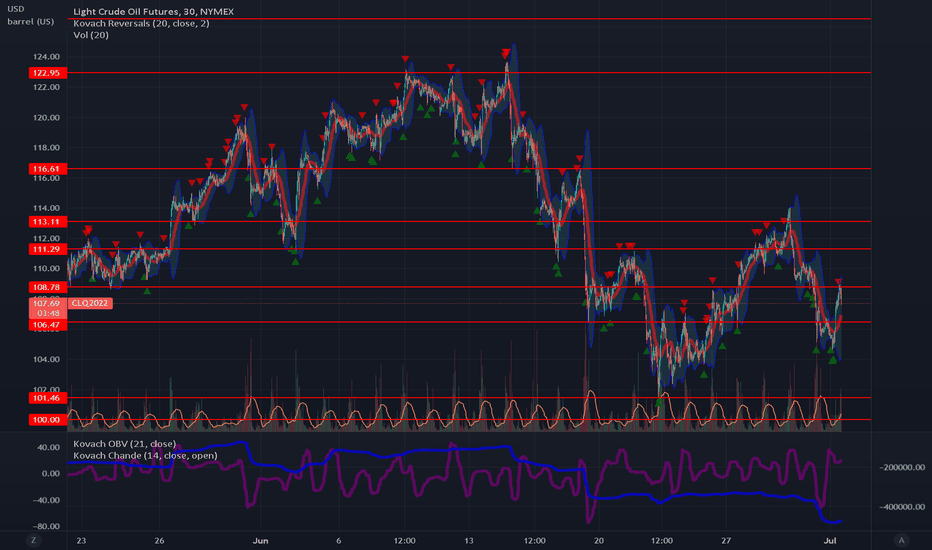Select the Kovach OBV (21, close) legend
932x550 pixels.
[124, 444]
